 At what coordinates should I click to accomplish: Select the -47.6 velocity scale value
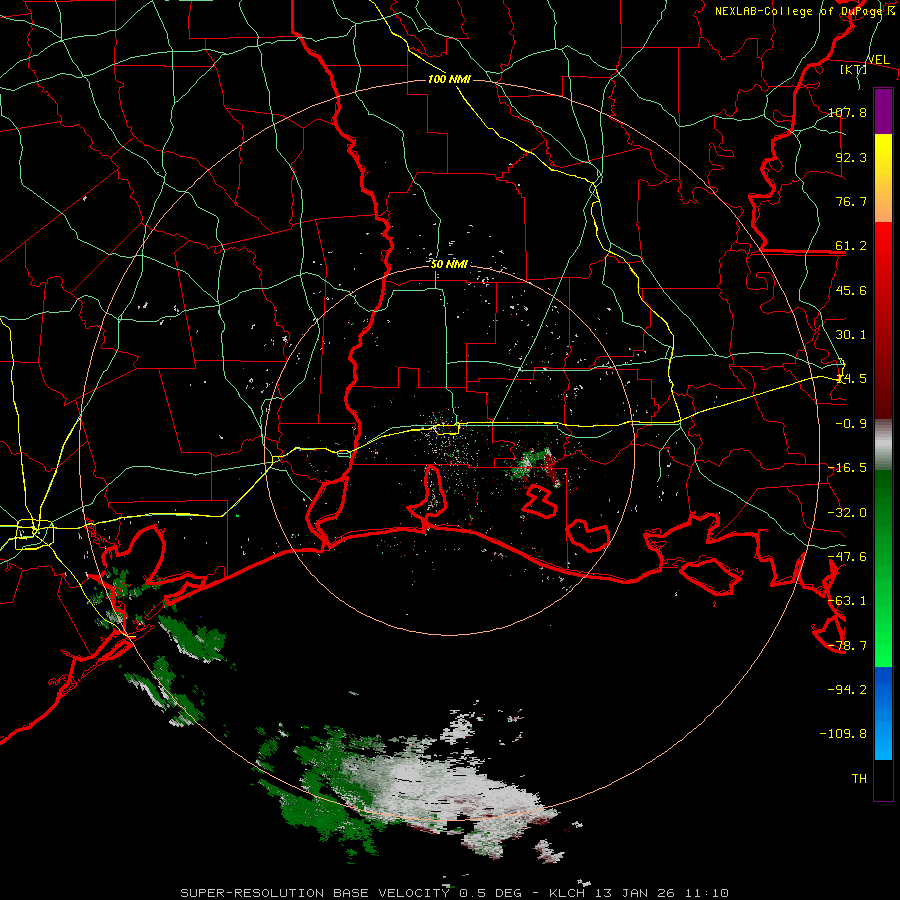pos(847,557)
